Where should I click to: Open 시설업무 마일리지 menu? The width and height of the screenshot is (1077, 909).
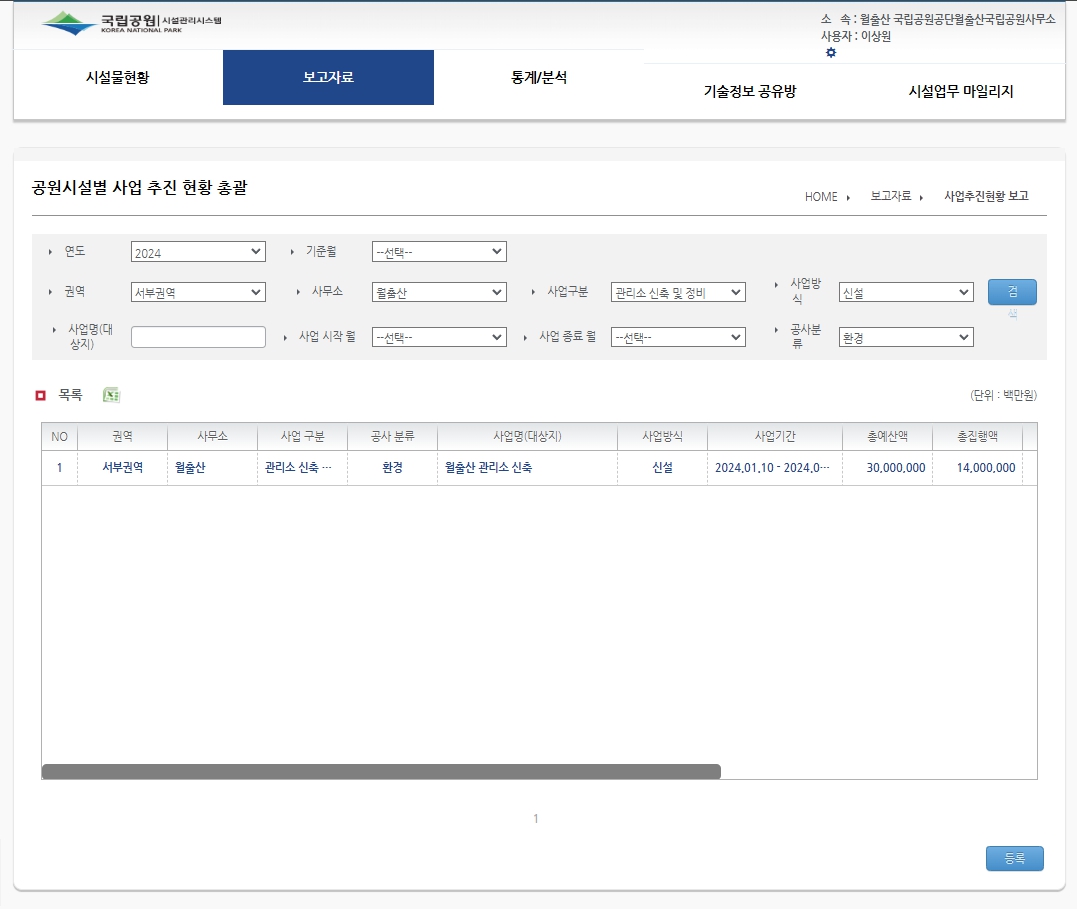tap(960, 91)
